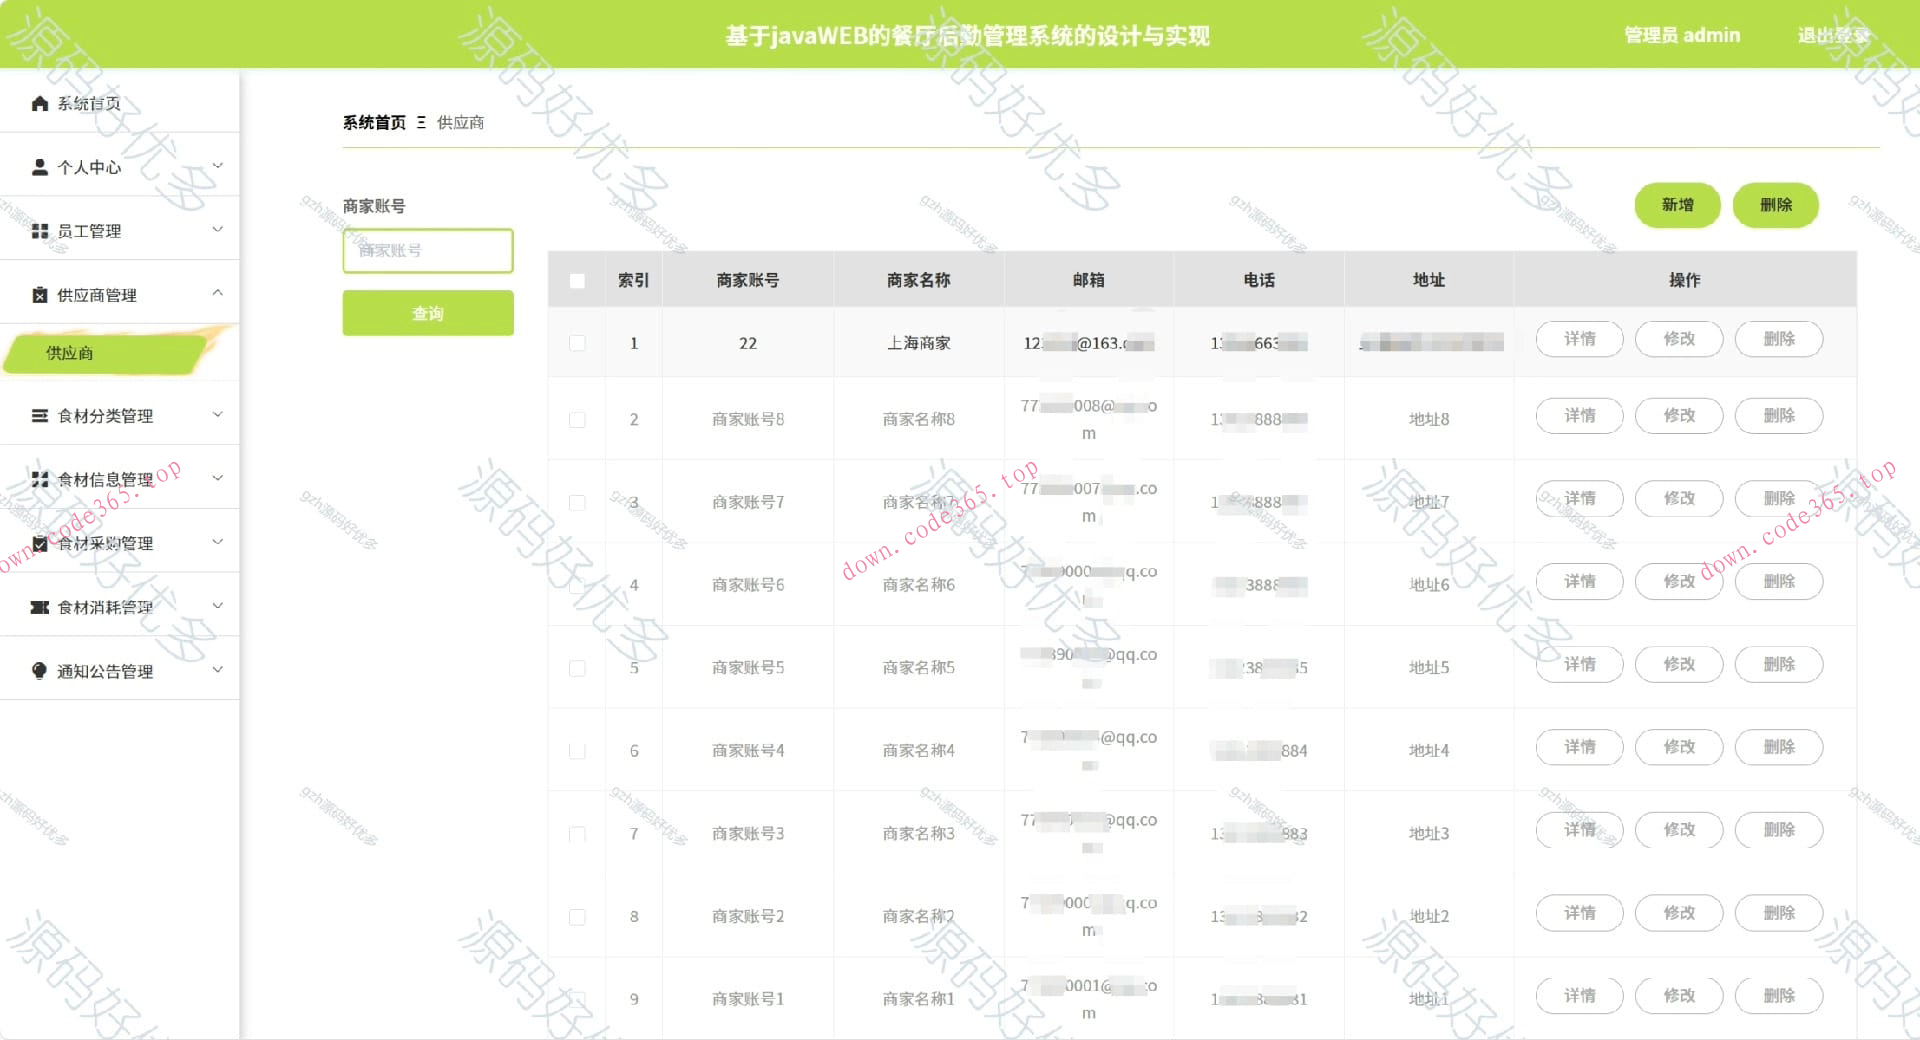
Task: Expand the 员工管理 chevron
Action: click(218, 230)
